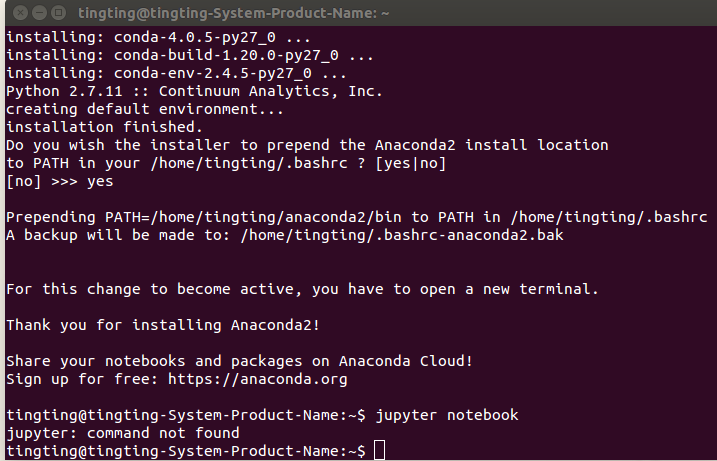Image resolution: width=717 pixels, height=461 pixels.
Task: Click the 'Share your notebooks and packages' line
Action: coord(239,361)
